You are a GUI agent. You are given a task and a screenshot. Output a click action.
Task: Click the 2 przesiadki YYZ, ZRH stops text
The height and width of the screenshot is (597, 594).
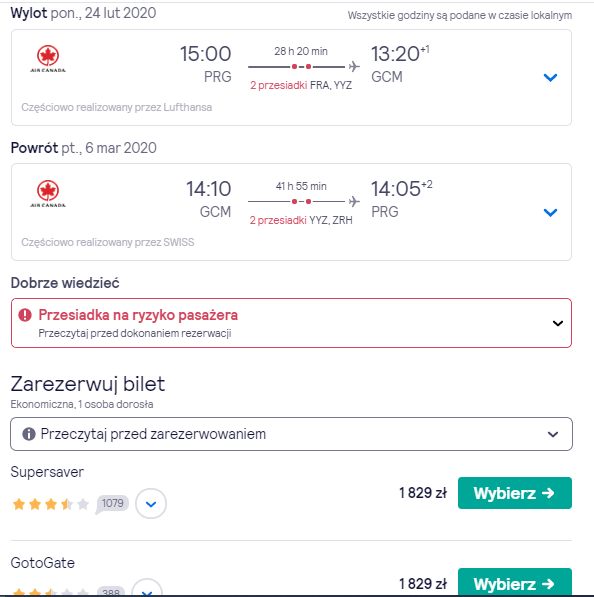coord(301,220)
